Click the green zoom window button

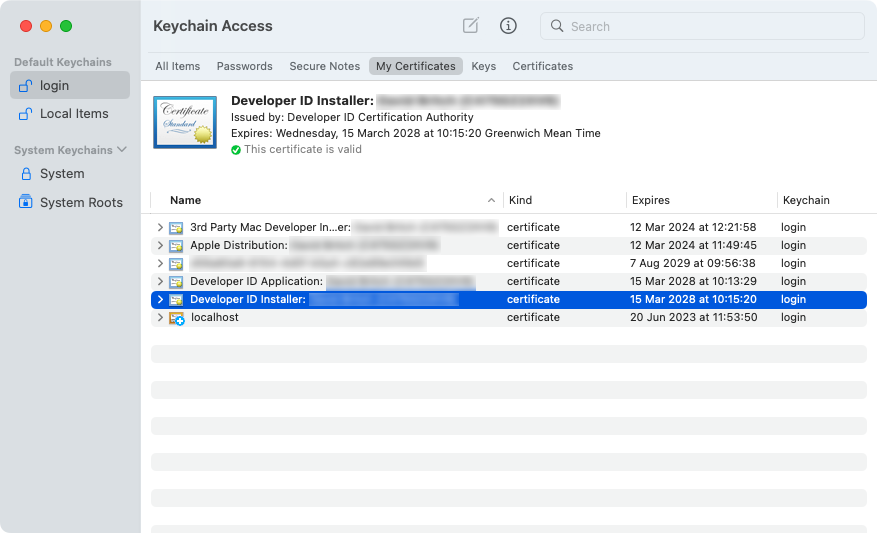[66, 26]
